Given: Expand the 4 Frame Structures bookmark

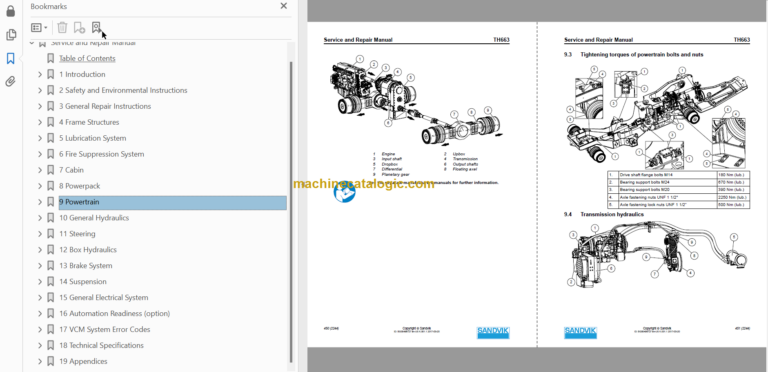Looking at the screenshot, I should click(40, 122).
